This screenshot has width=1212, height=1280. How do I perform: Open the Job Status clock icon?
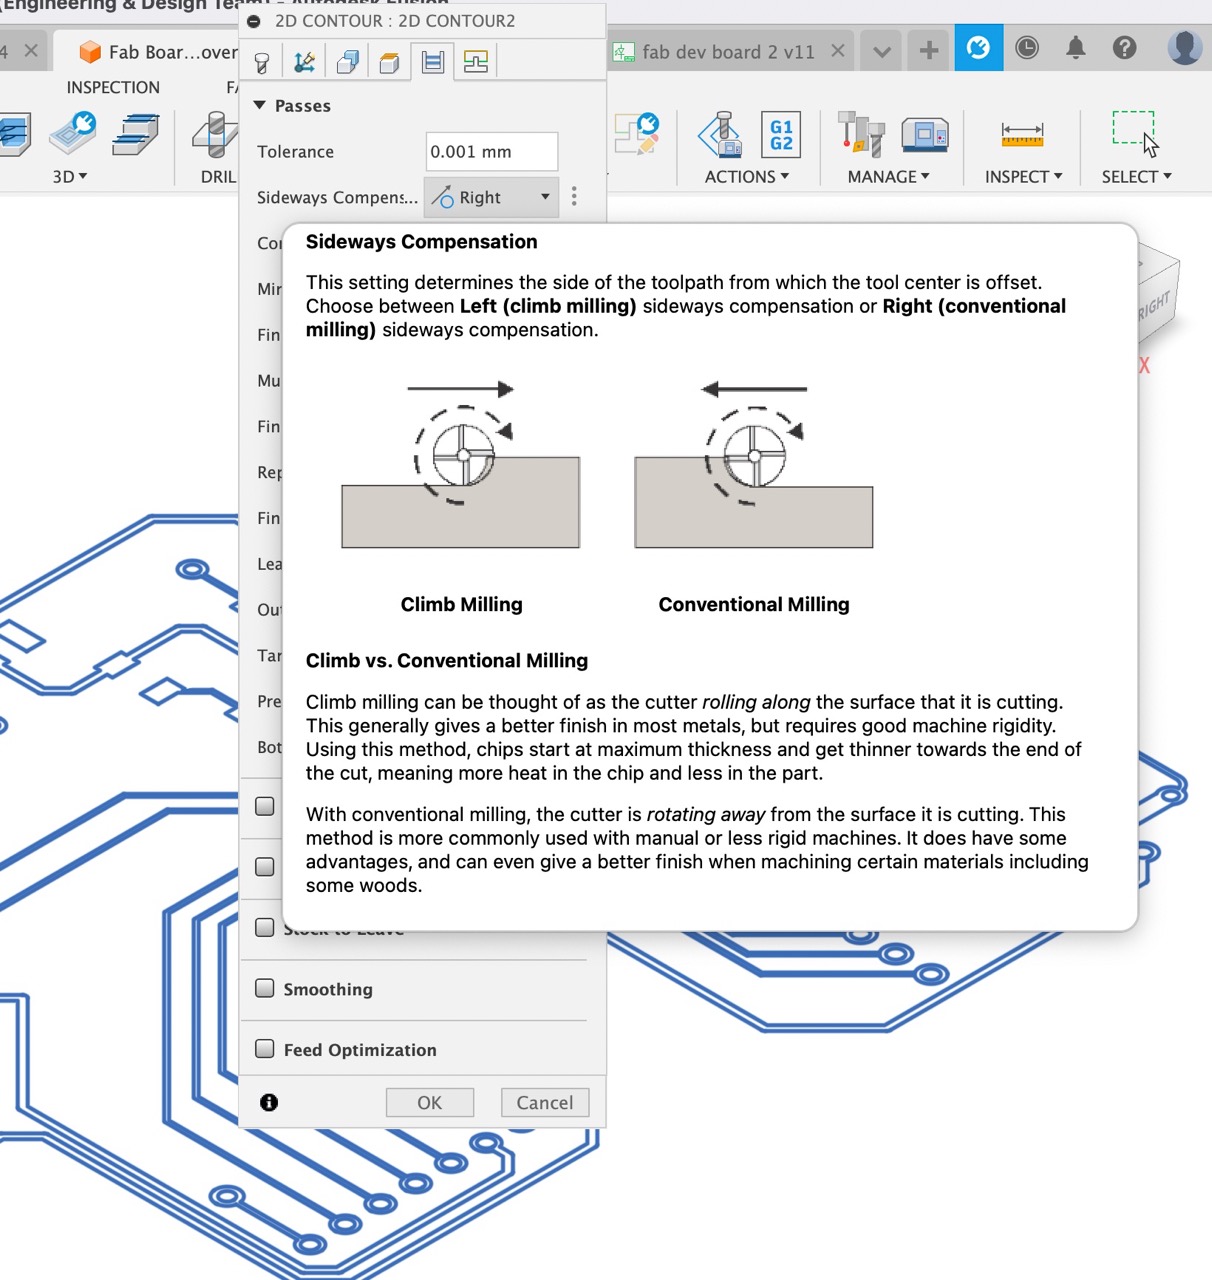tap(1027, 48)
